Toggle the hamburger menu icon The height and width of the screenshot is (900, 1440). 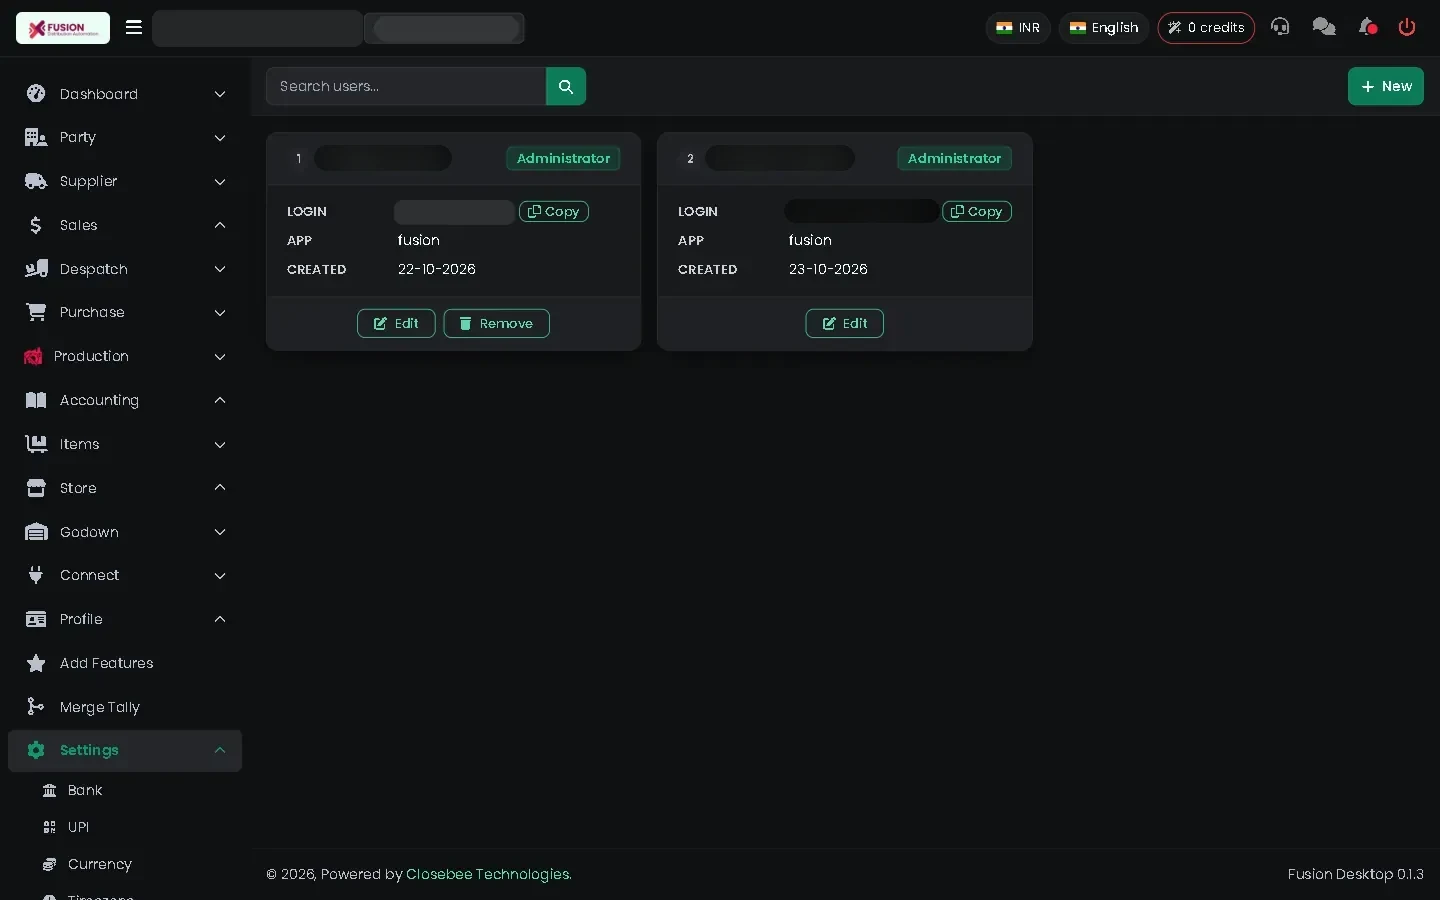coord(134,27)
